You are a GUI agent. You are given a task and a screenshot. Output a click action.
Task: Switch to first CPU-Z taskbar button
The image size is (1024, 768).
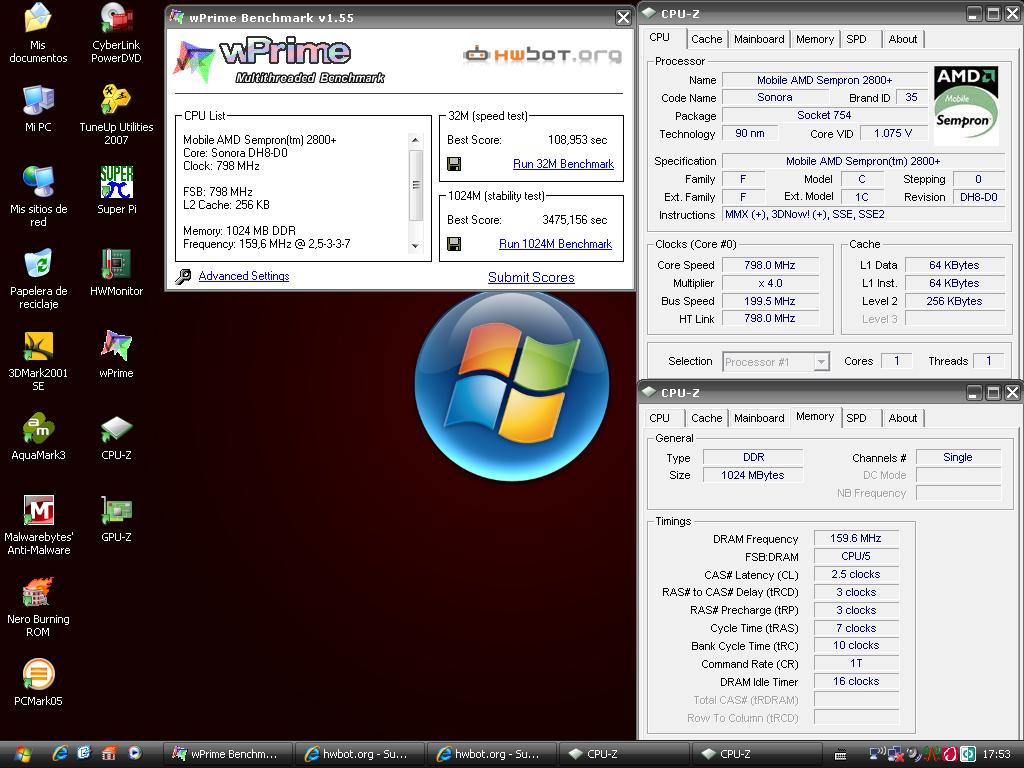[623, 754]
